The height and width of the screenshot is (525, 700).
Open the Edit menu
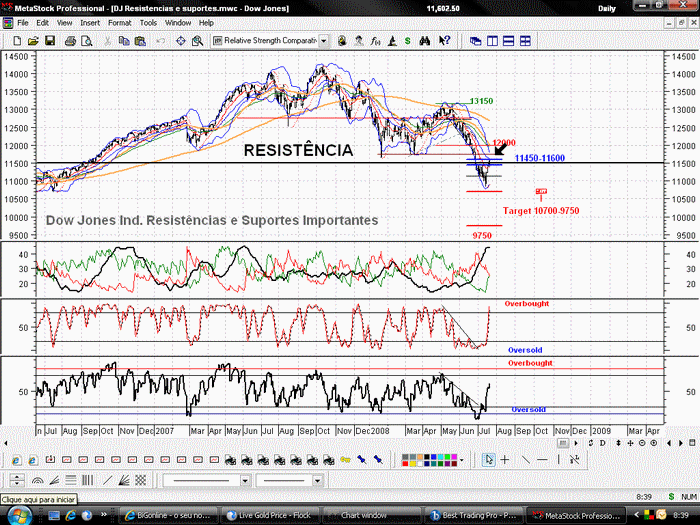pyautogui.click(x=42, y=23)
